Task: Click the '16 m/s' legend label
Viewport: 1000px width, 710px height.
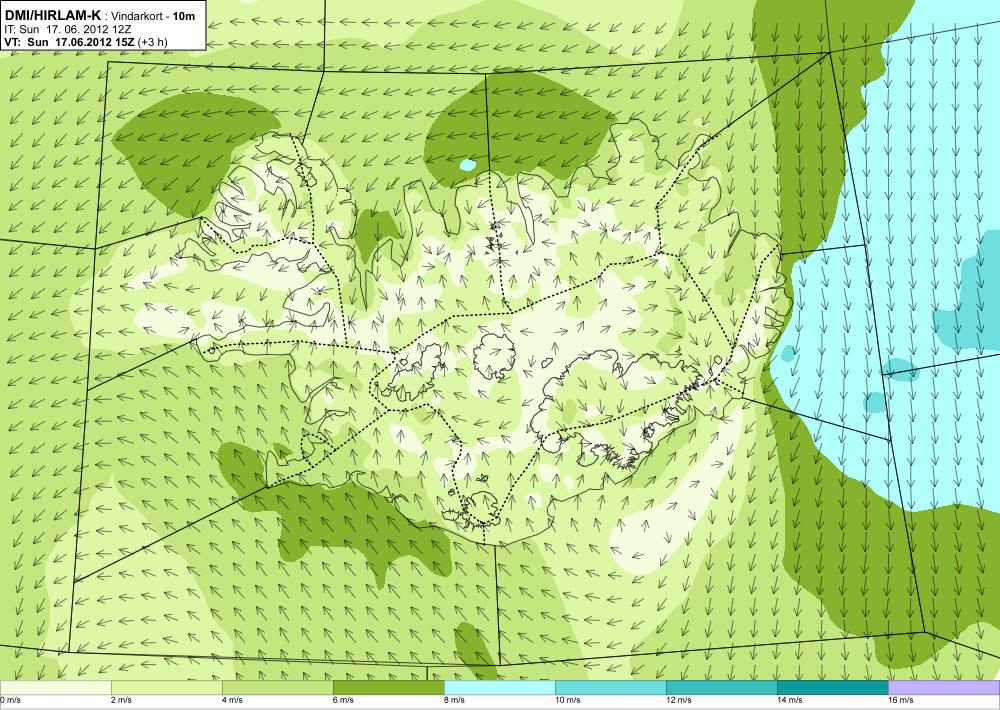Action: 900,700
